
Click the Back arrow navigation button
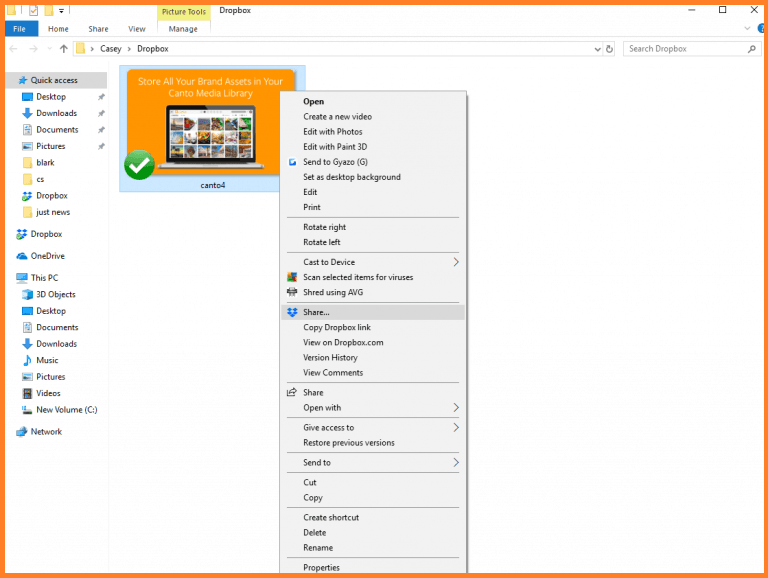coord(13,49)
